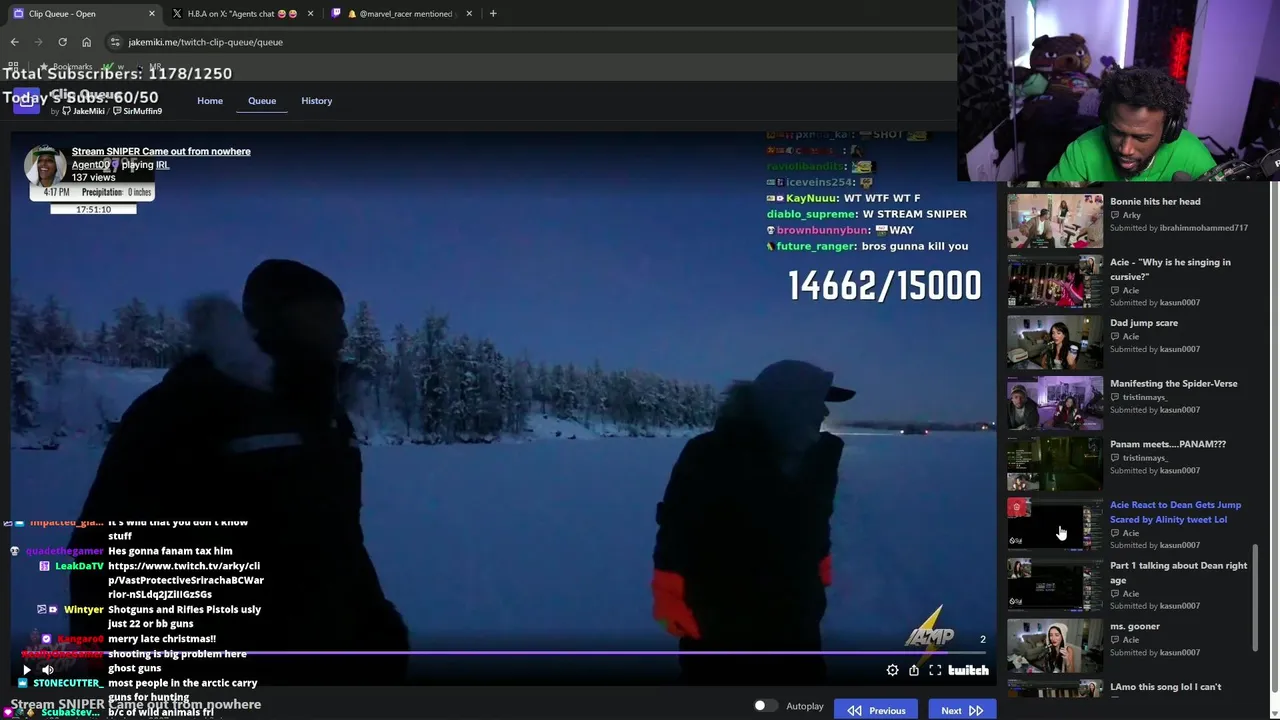Click submitter ibrahimmohammed717 under Bonnie clip

1203,228
